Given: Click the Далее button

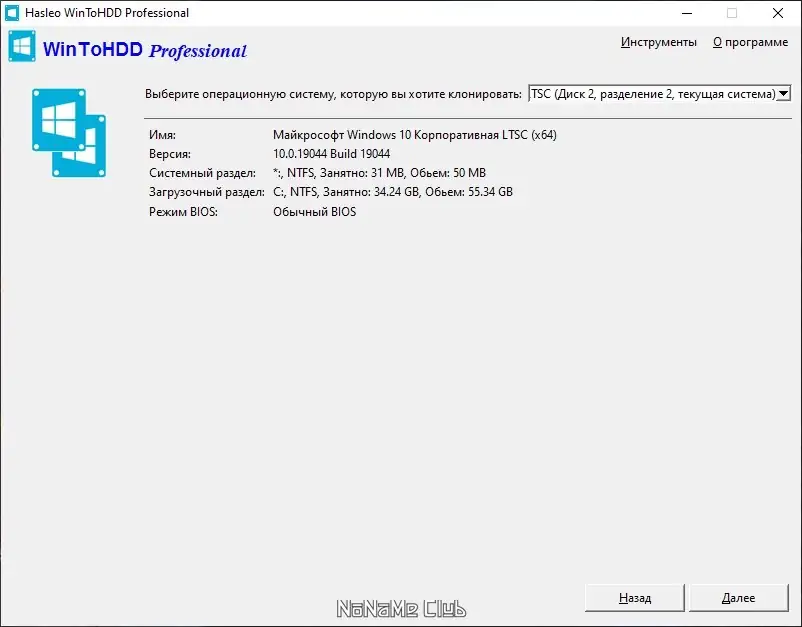Looking at the screenshot, I should (x=739, y=598).
